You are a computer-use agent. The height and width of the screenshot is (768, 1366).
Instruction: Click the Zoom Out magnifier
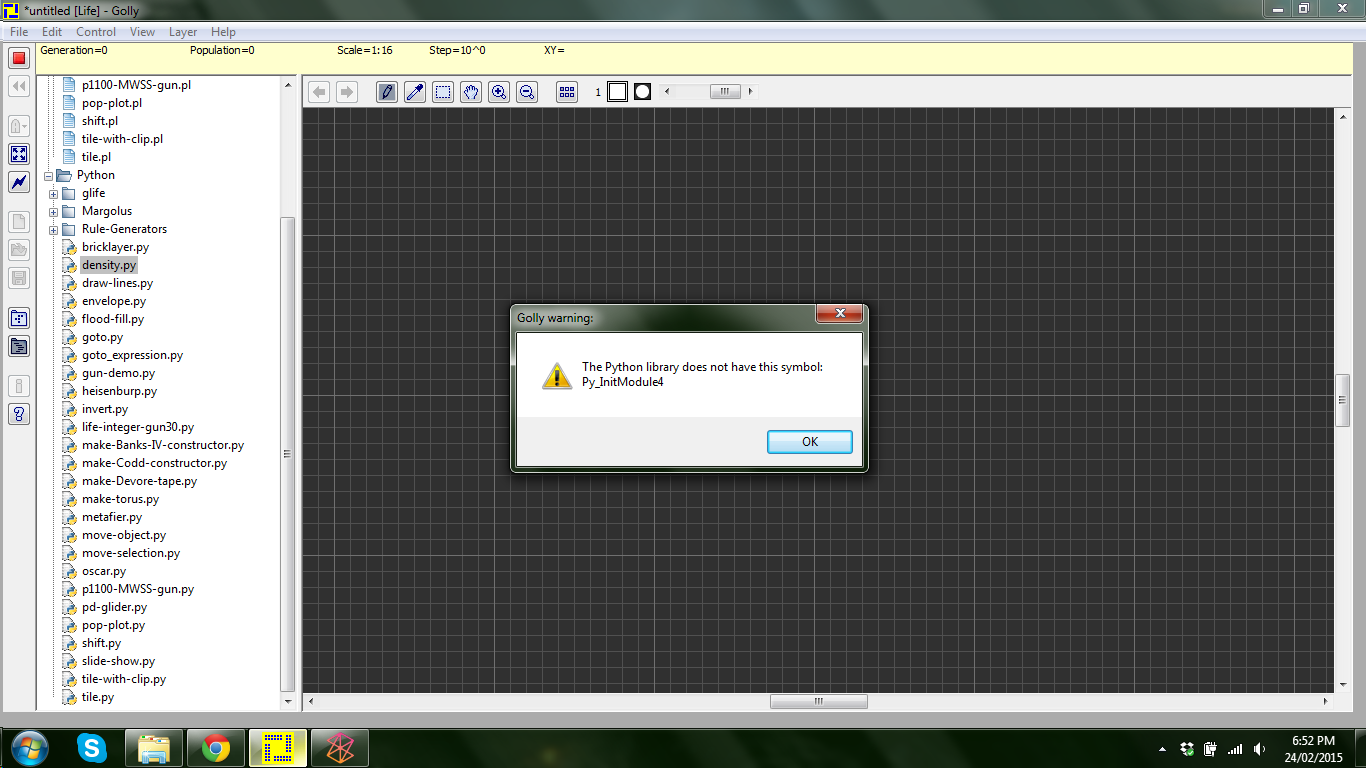click(527, 92)
